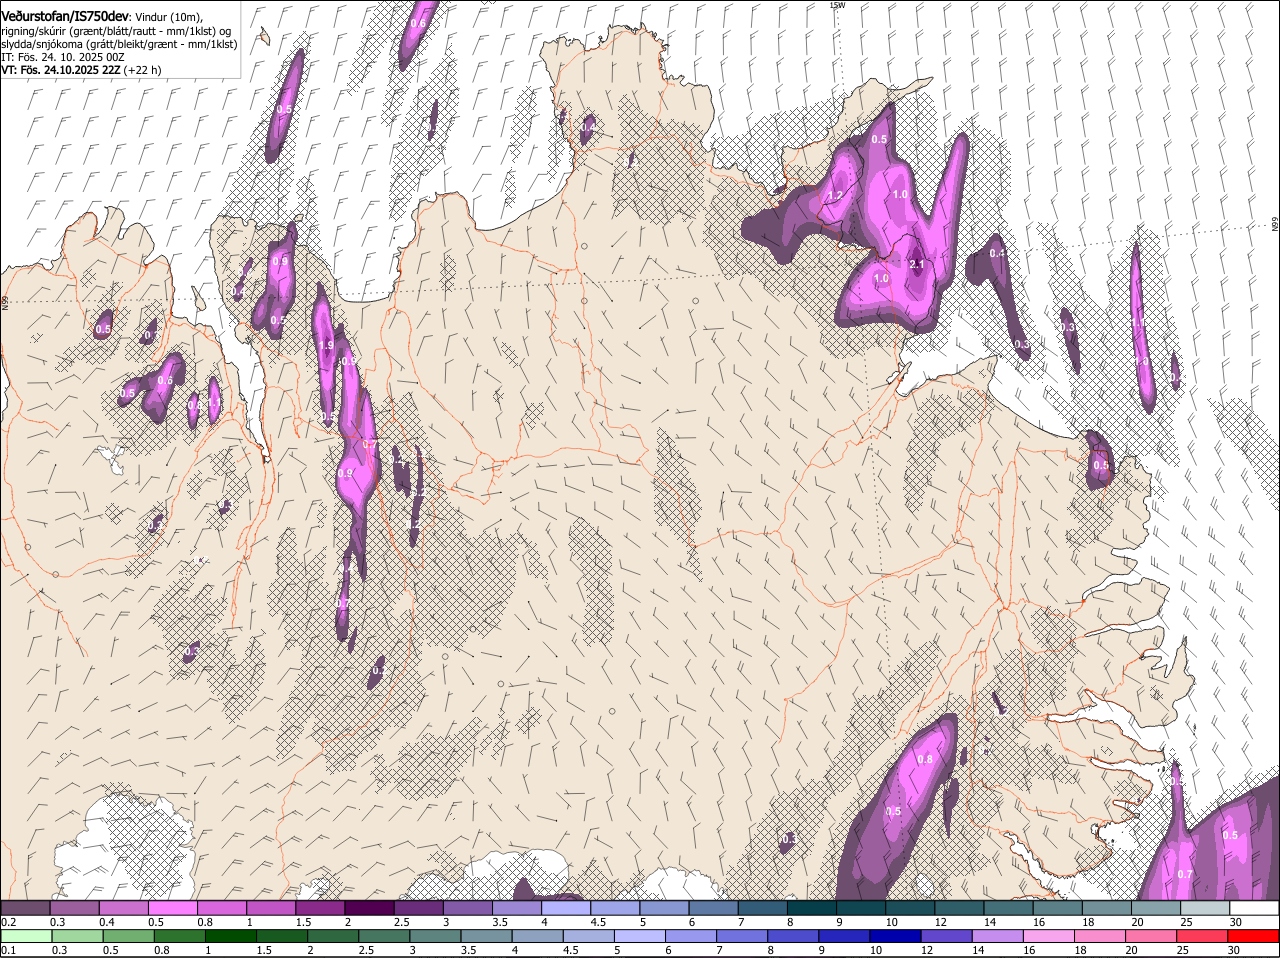The image size is (1280, 958).
Task: Click the 0.7 value in the bottom-right precipitation band
Action: click(x=1185, y=874)
